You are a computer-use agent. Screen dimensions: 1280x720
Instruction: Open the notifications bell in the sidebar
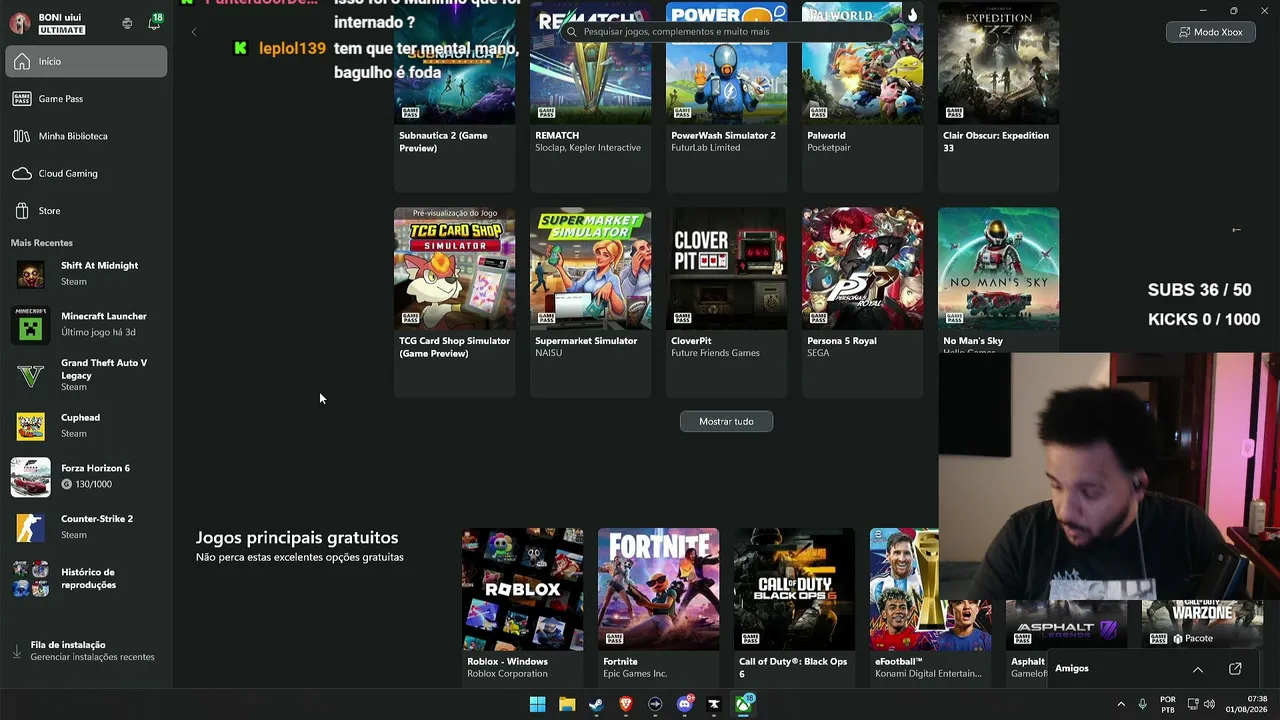[x=154, y=23]
